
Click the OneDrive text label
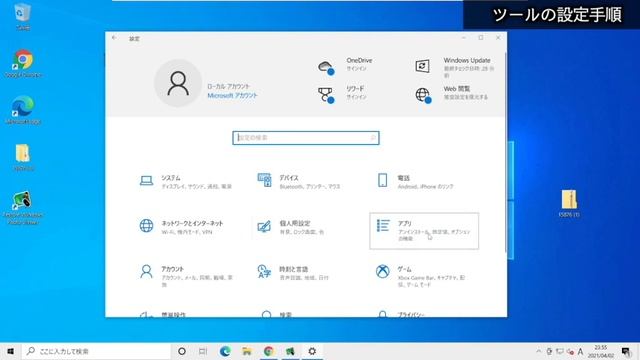(359, 60)
